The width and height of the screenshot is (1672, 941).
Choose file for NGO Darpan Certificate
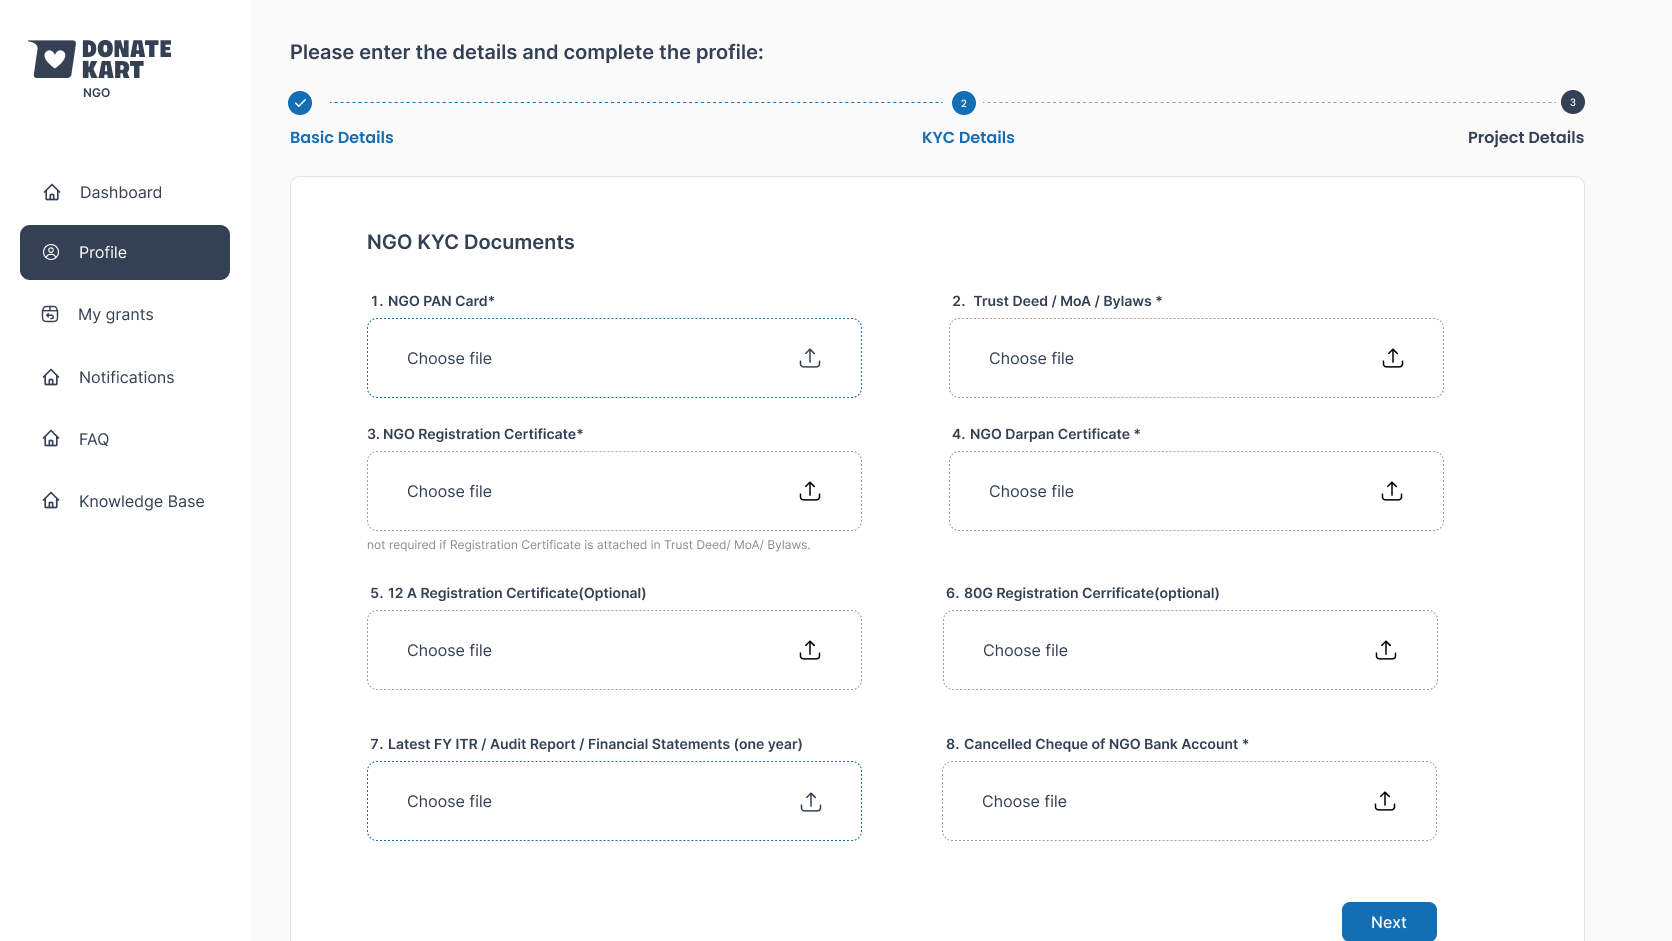coord(1196,491)
